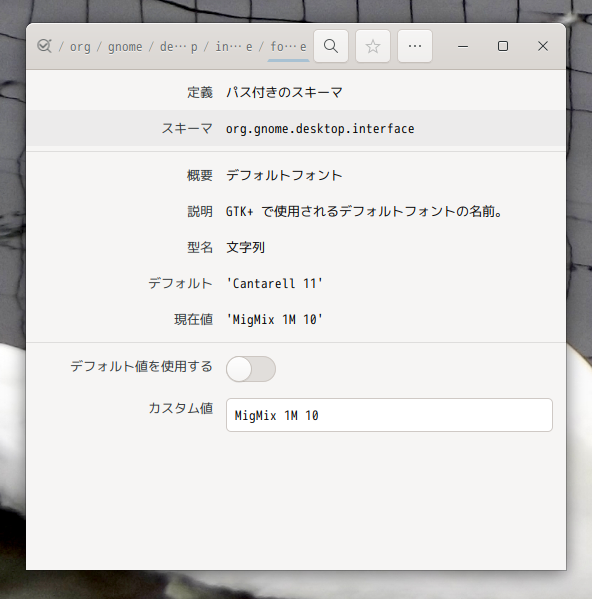Click the dconf root checkmark icon
Viewport: 592px width, 599px height.
(x=44, y=46)
